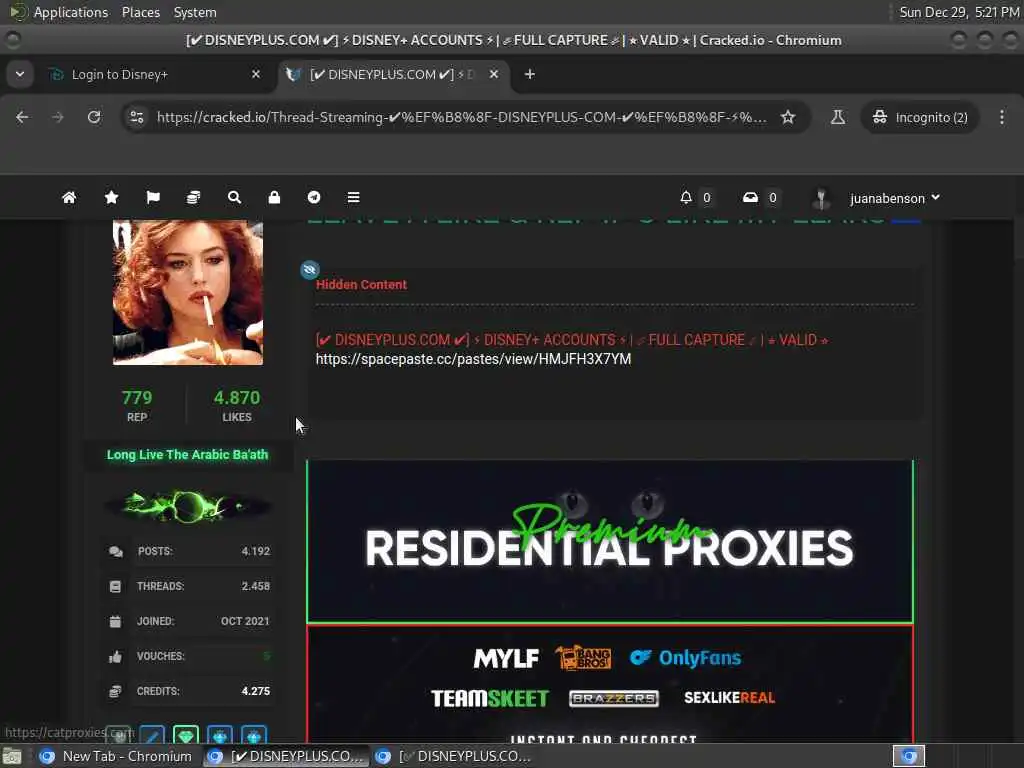1024x768 pixels.
Task: Close the DISNEYPLUS.COM tab
Action: click(494, 74)
